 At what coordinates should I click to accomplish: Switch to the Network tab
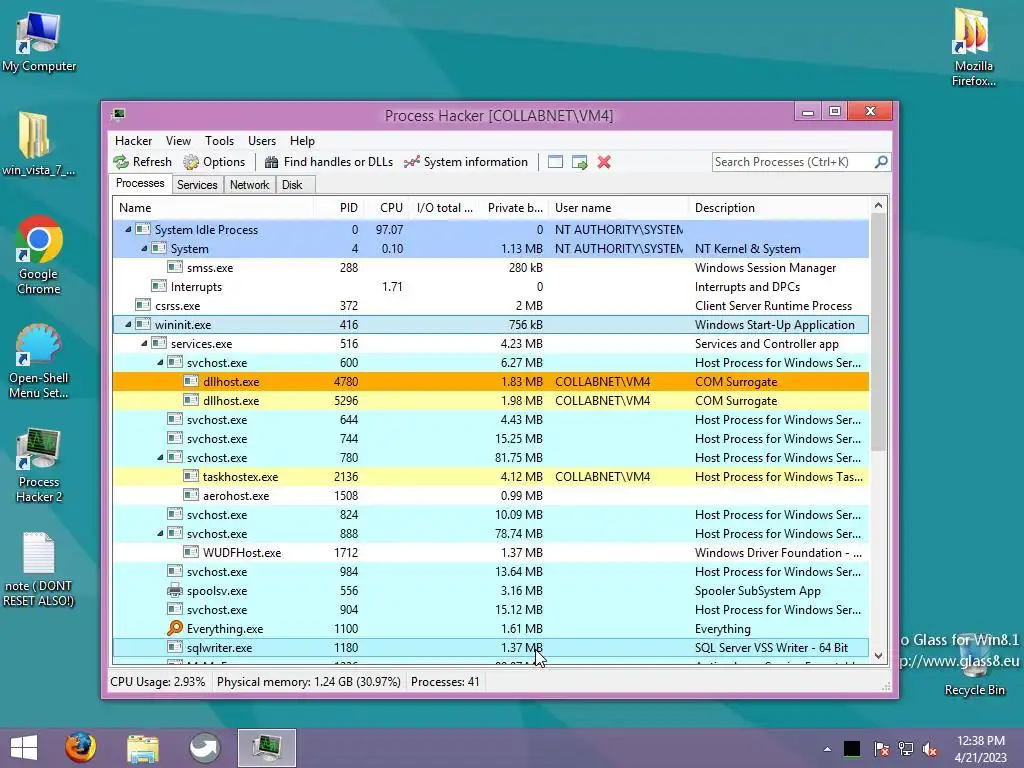click(x=249, y=185)
